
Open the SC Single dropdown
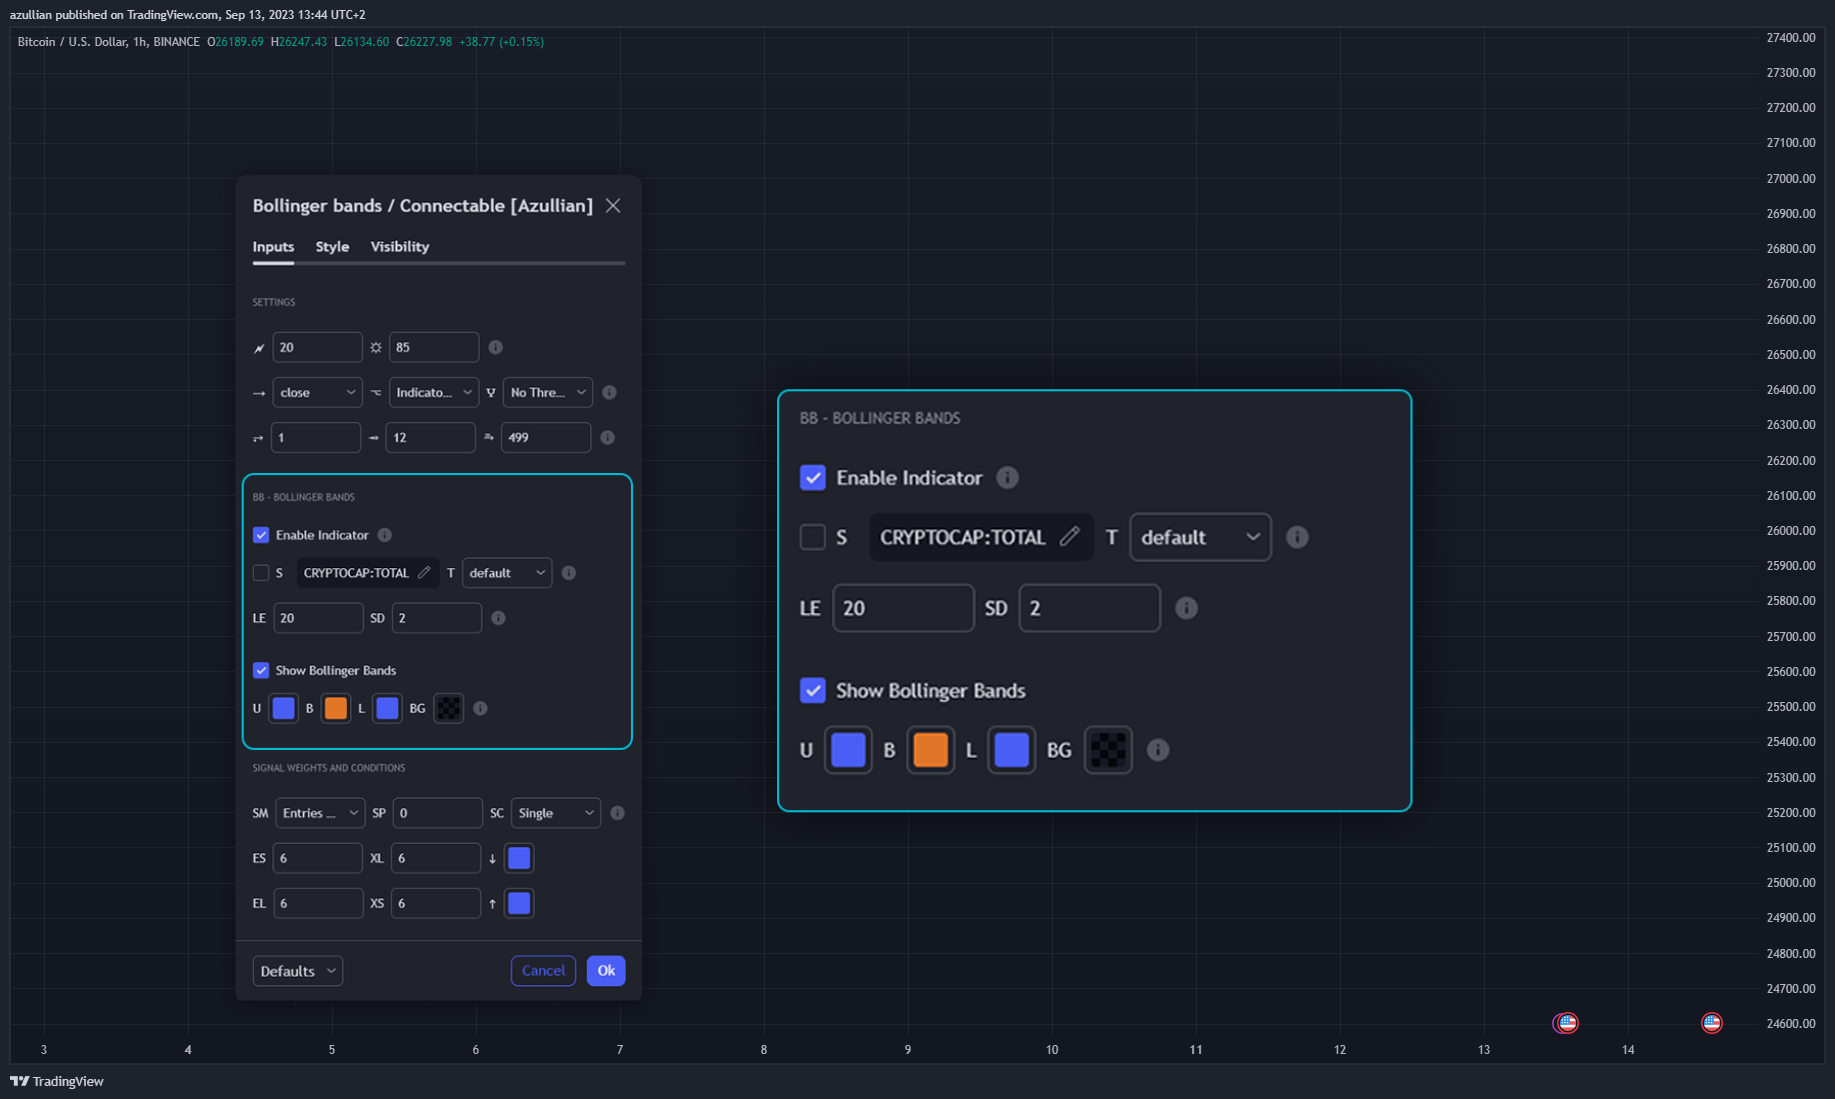(x=555, y=813)
